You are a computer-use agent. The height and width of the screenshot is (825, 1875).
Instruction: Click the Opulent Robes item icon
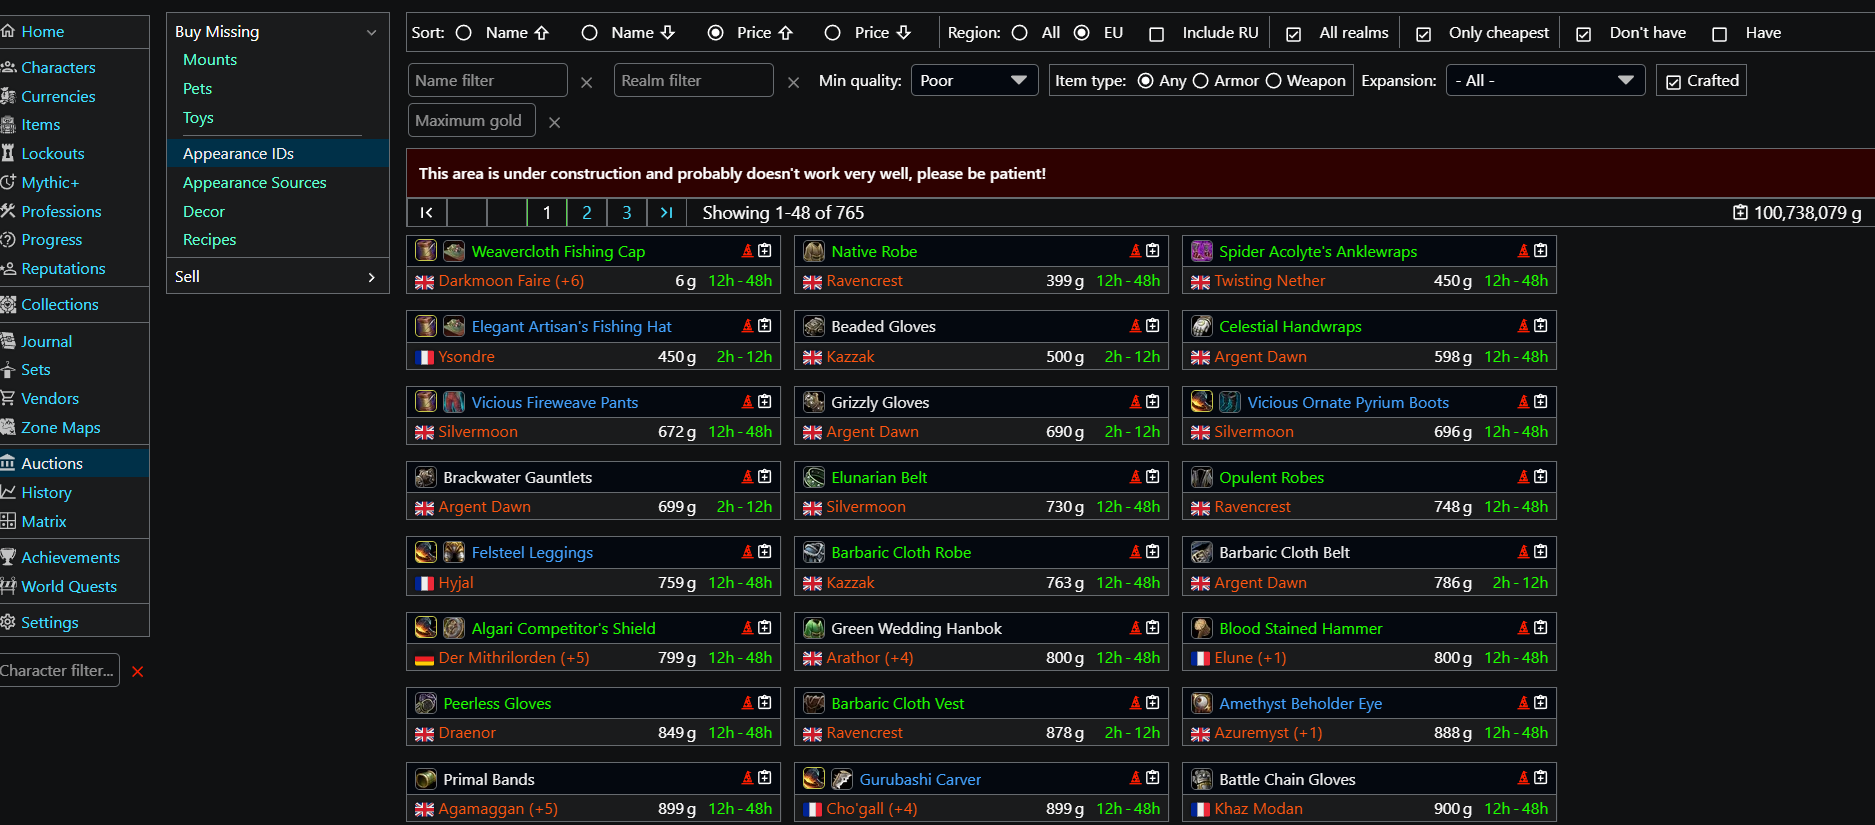tap(1202, 477)
